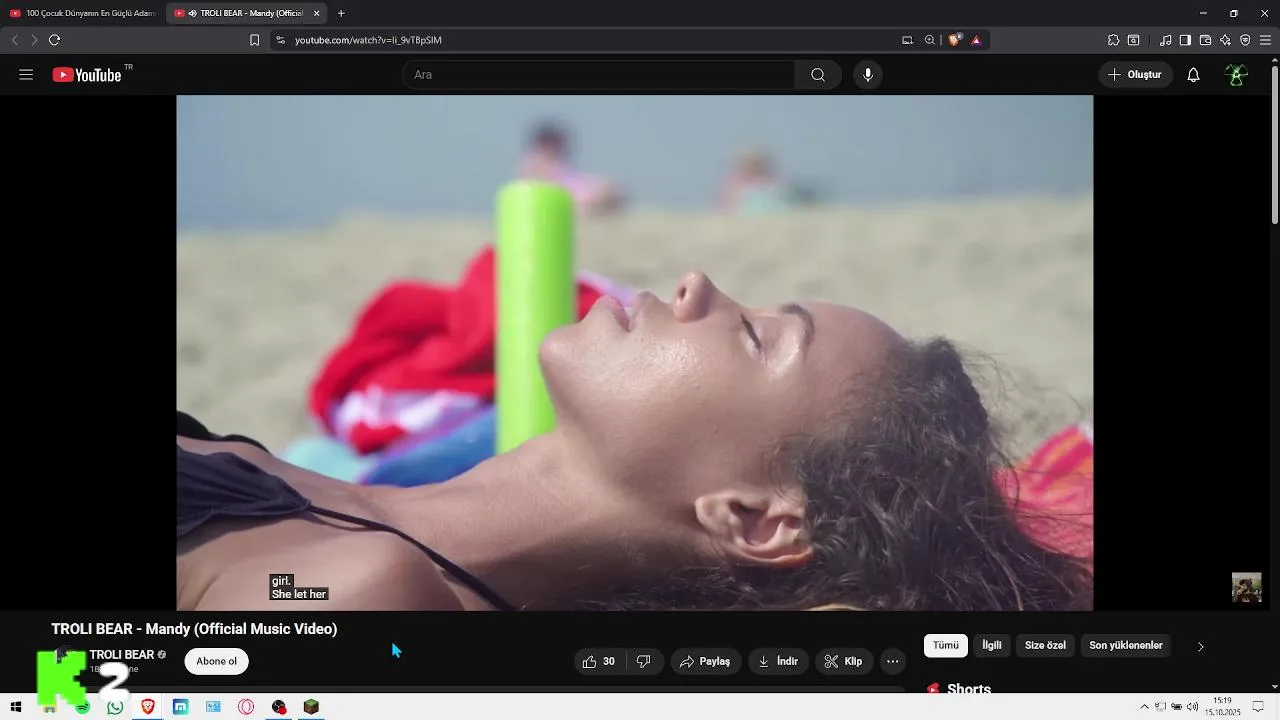This screenshot has height=720, width=1280.
Task: Open Maxthon browser from the taskbar
Action: tap(180, 707)
